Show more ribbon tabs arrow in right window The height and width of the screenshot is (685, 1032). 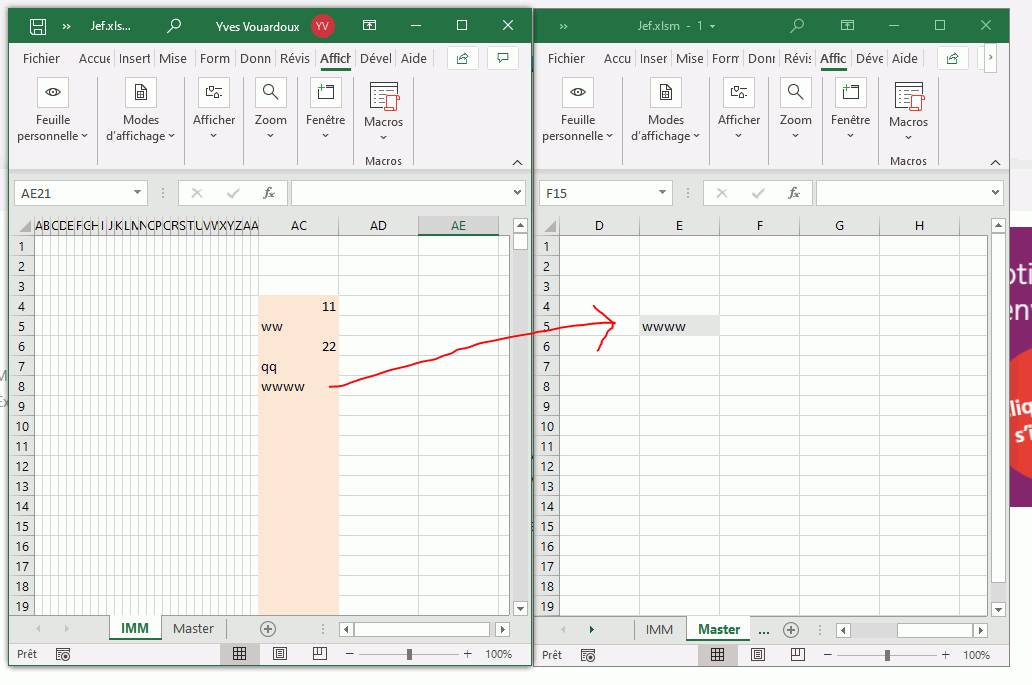[990, 58]
